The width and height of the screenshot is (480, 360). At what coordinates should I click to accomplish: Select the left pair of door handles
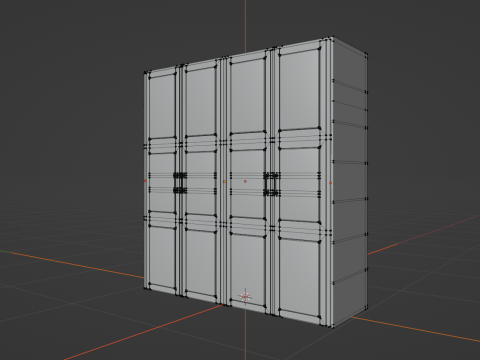pos(180,183)
